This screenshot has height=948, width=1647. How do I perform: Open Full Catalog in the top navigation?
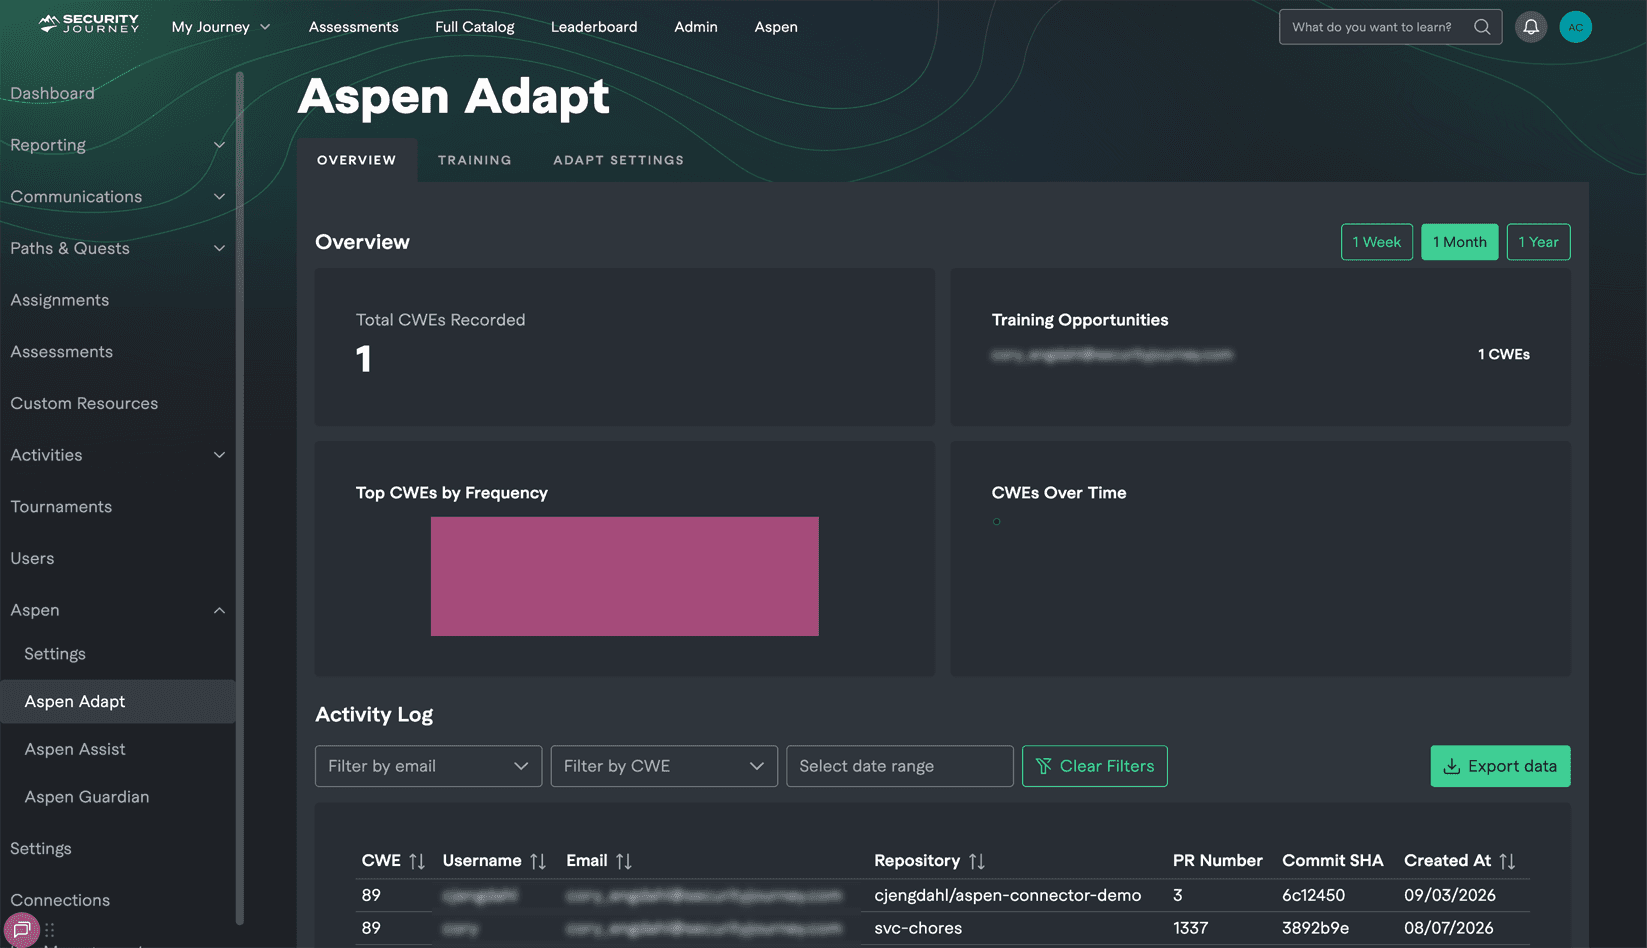pyautogui.click(x=475, y=27)
